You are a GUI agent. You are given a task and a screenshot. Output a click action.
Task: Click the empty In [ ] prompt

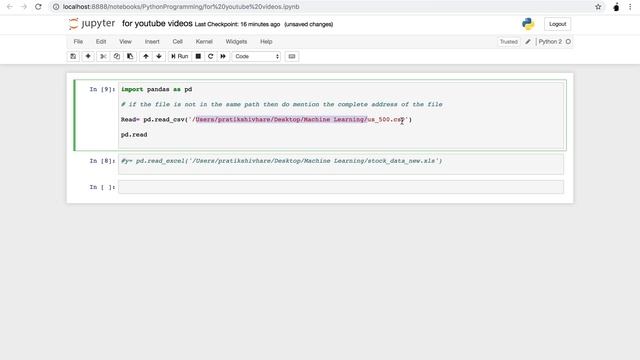(x=102, y=187)
